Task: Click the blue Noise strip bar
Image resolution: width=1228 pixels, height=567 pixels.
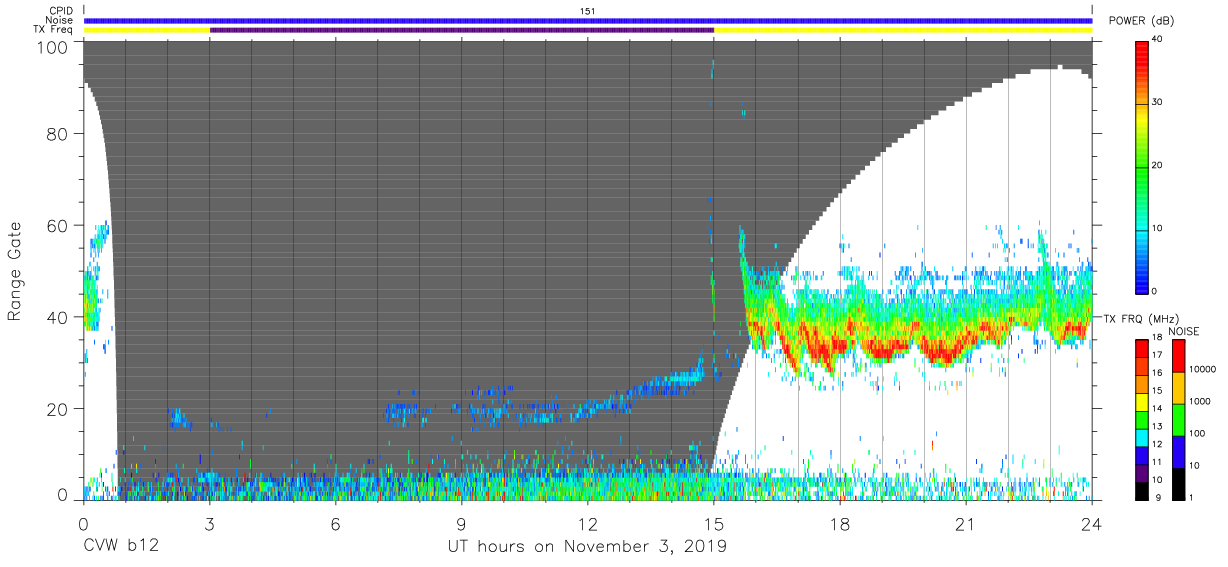Action: click(588, 20)
